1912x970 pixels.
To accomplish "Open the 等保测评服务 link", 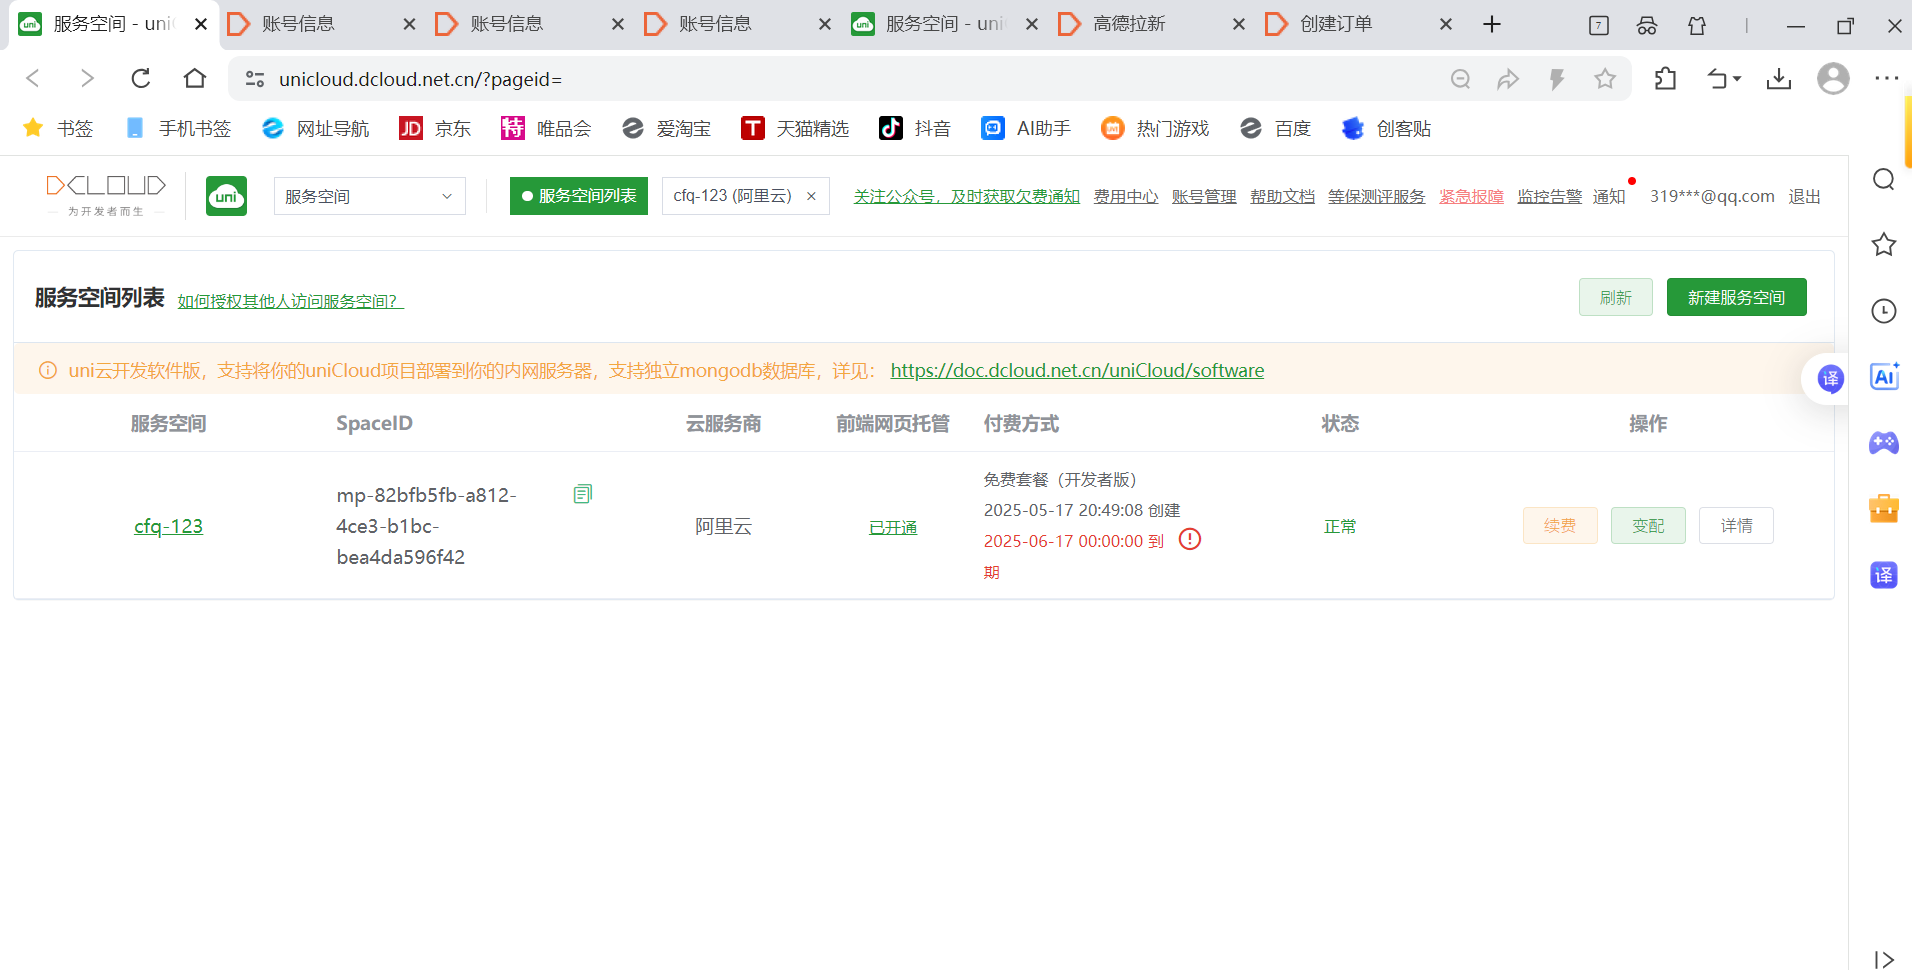I will click(x=1377, y=196).
